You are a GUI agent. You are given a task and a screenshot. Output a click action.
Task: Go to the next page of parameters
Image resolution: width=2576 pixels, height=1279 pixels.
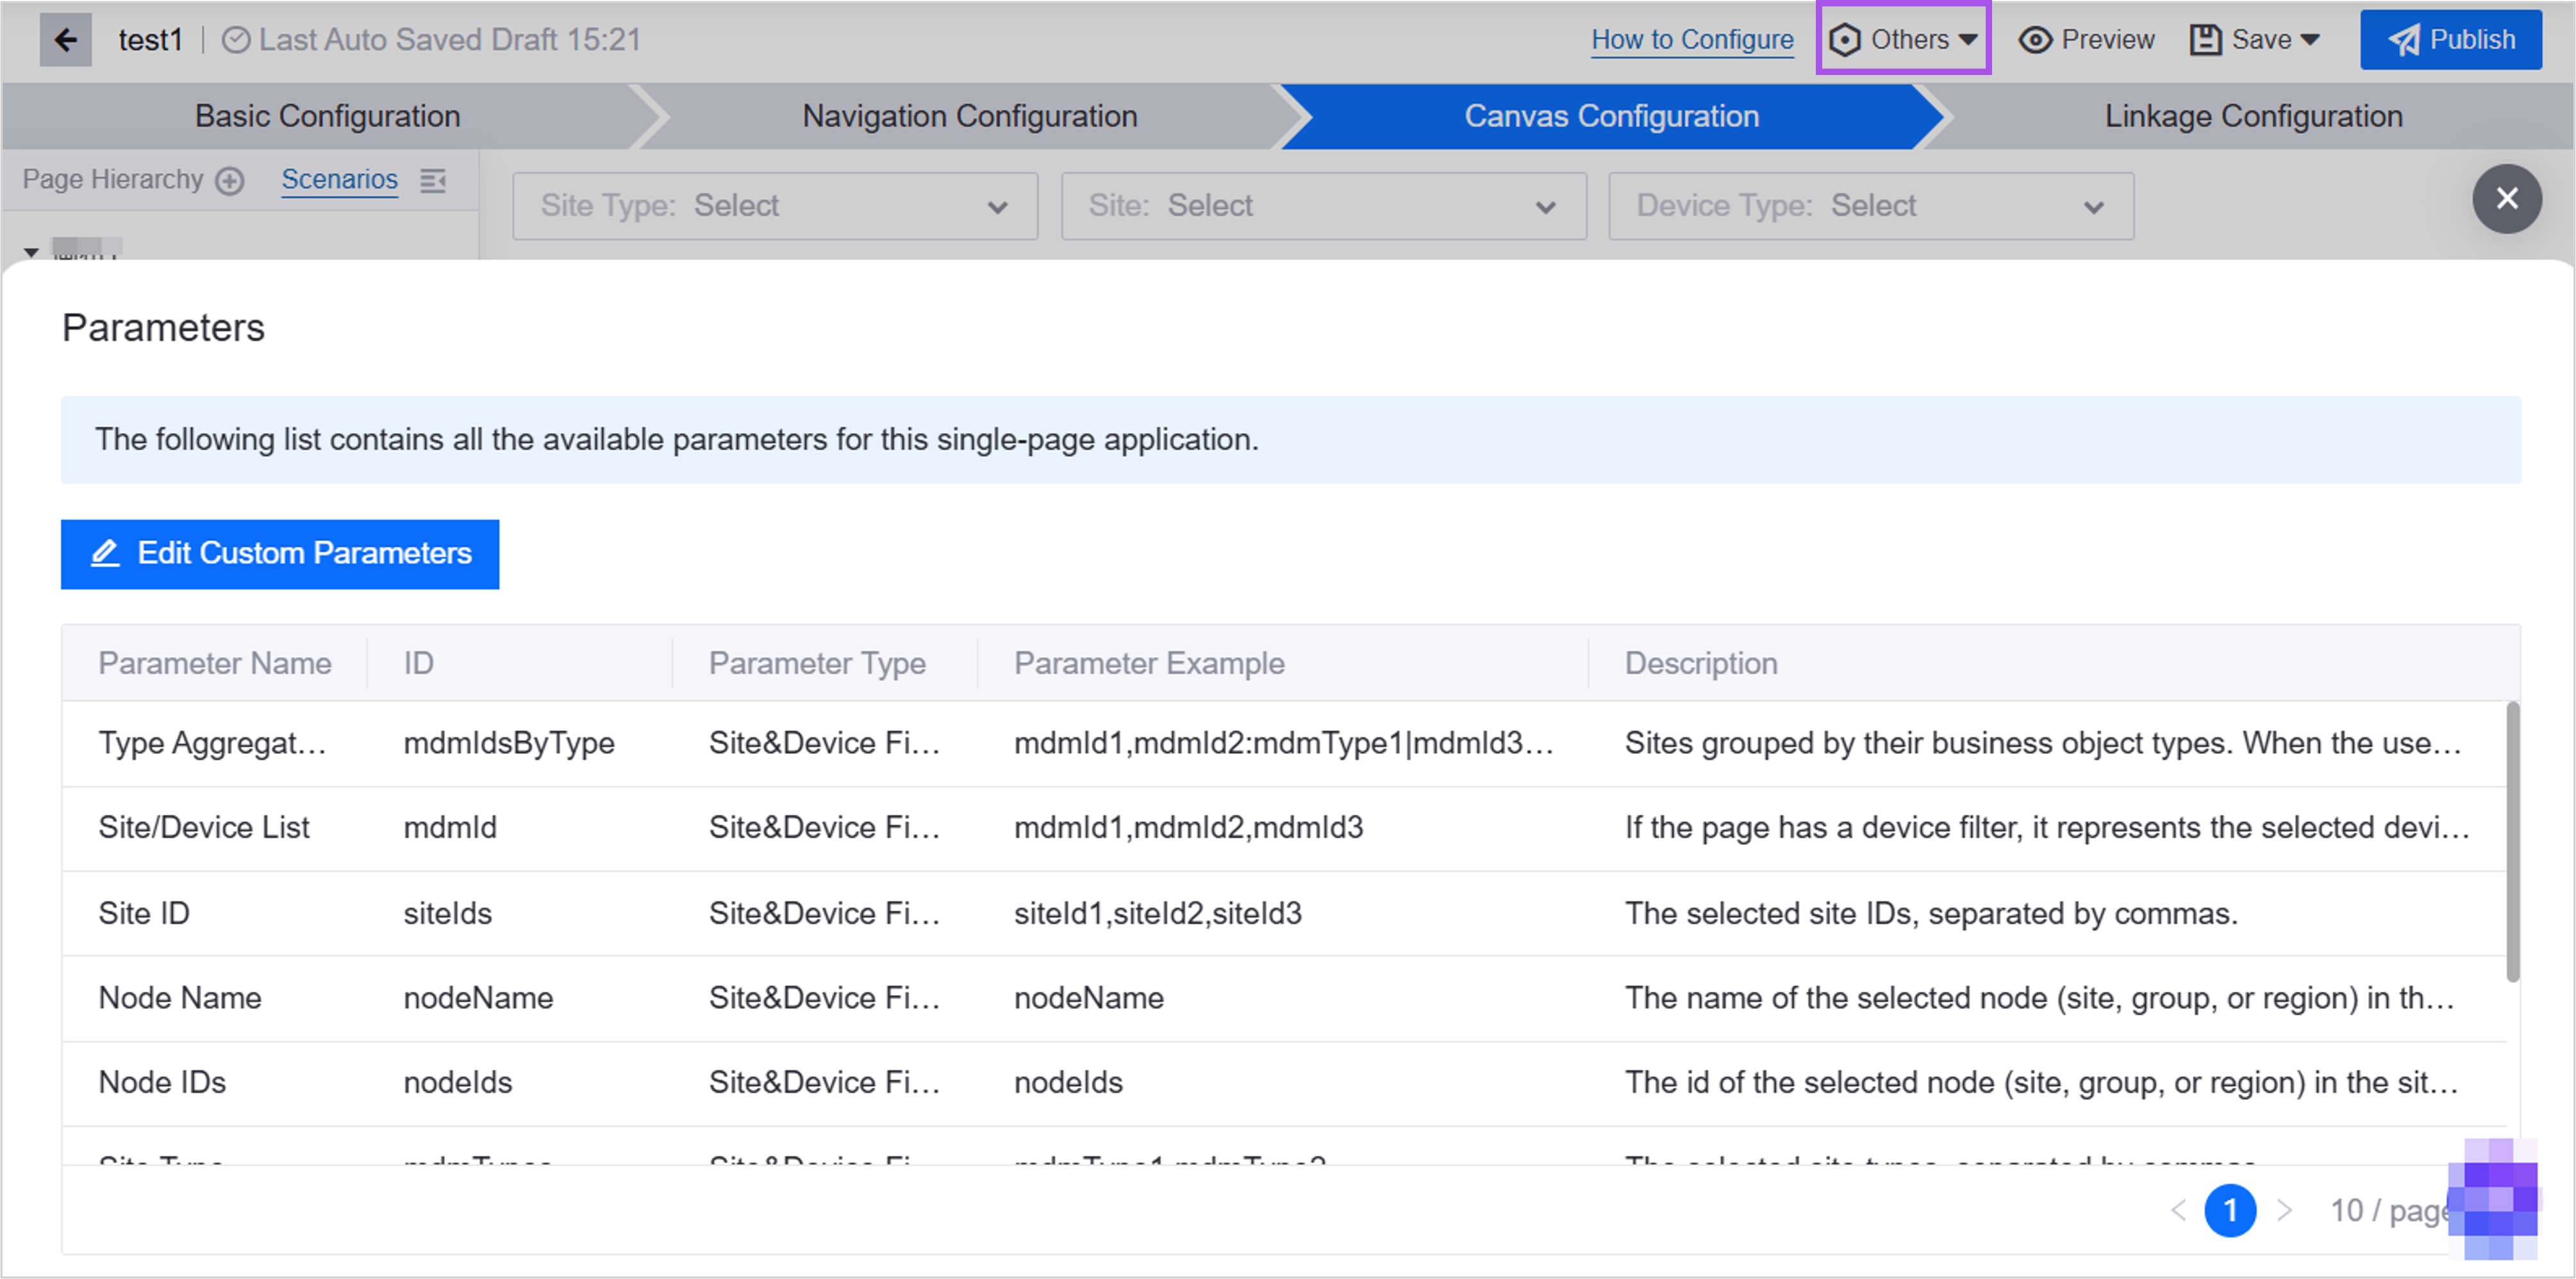[x=2283, y=1211]
